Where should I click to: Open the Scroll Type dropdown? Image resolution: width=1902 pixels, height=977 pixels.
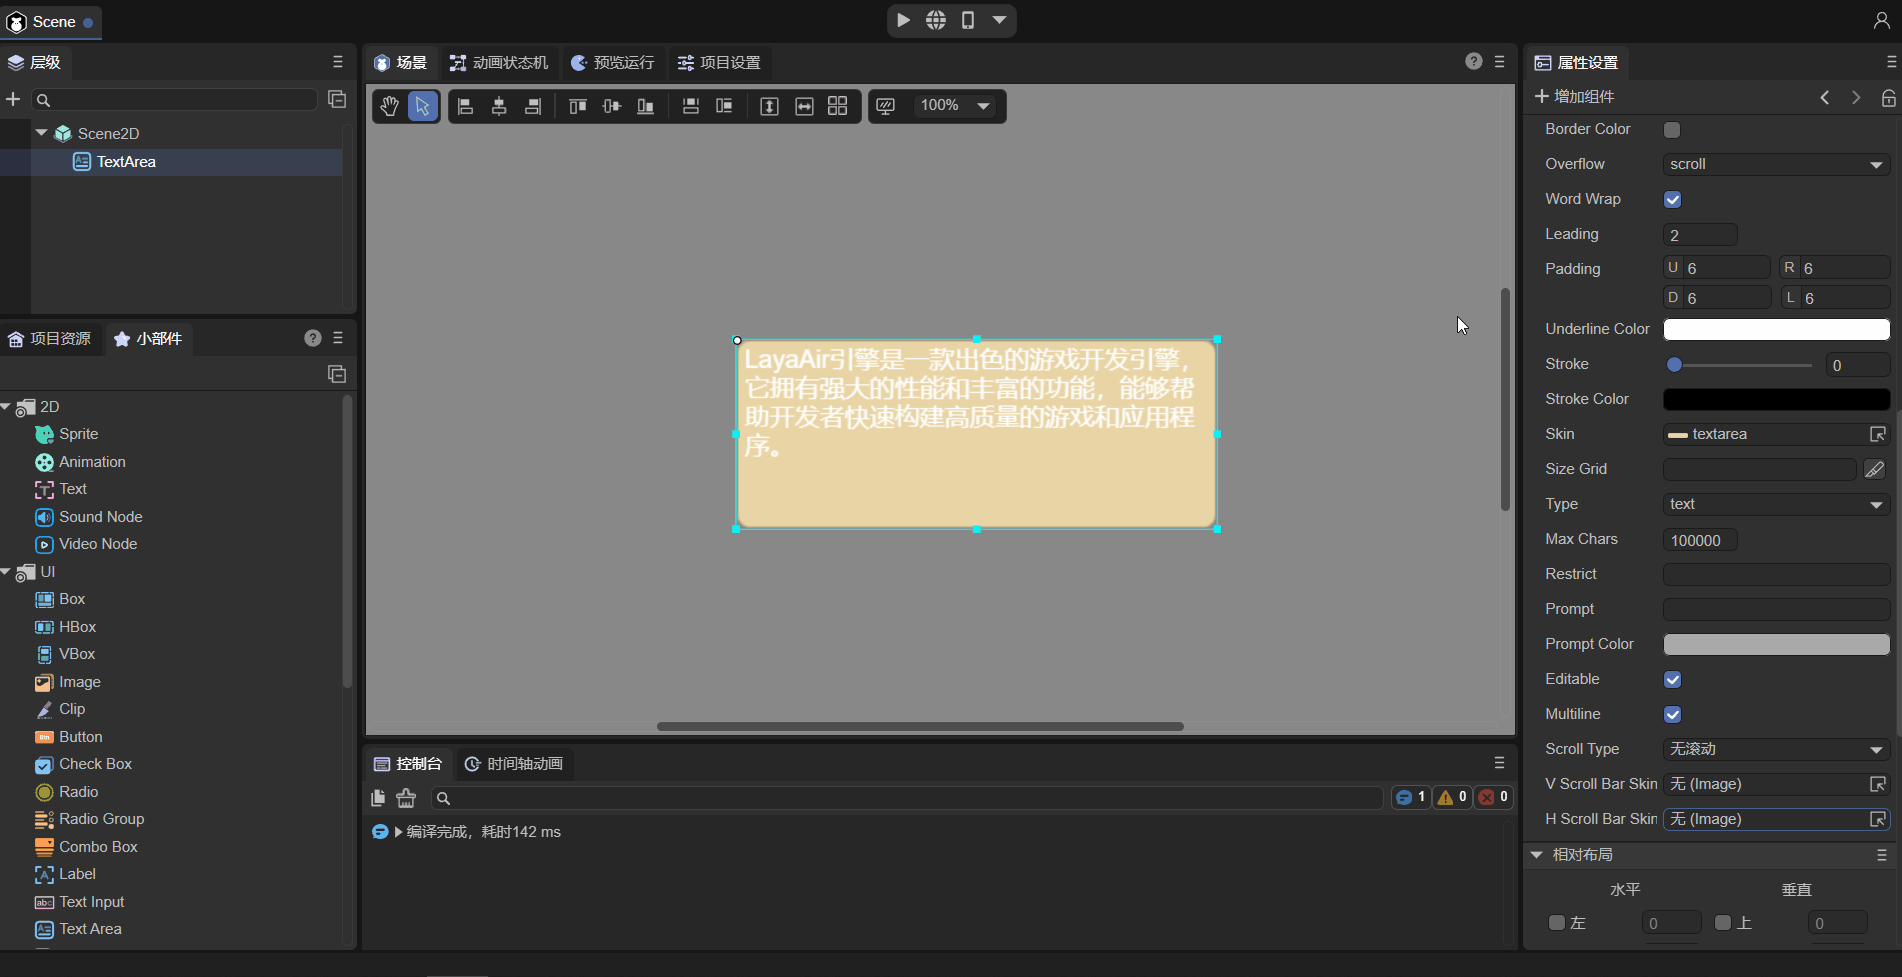(1775, 749)
